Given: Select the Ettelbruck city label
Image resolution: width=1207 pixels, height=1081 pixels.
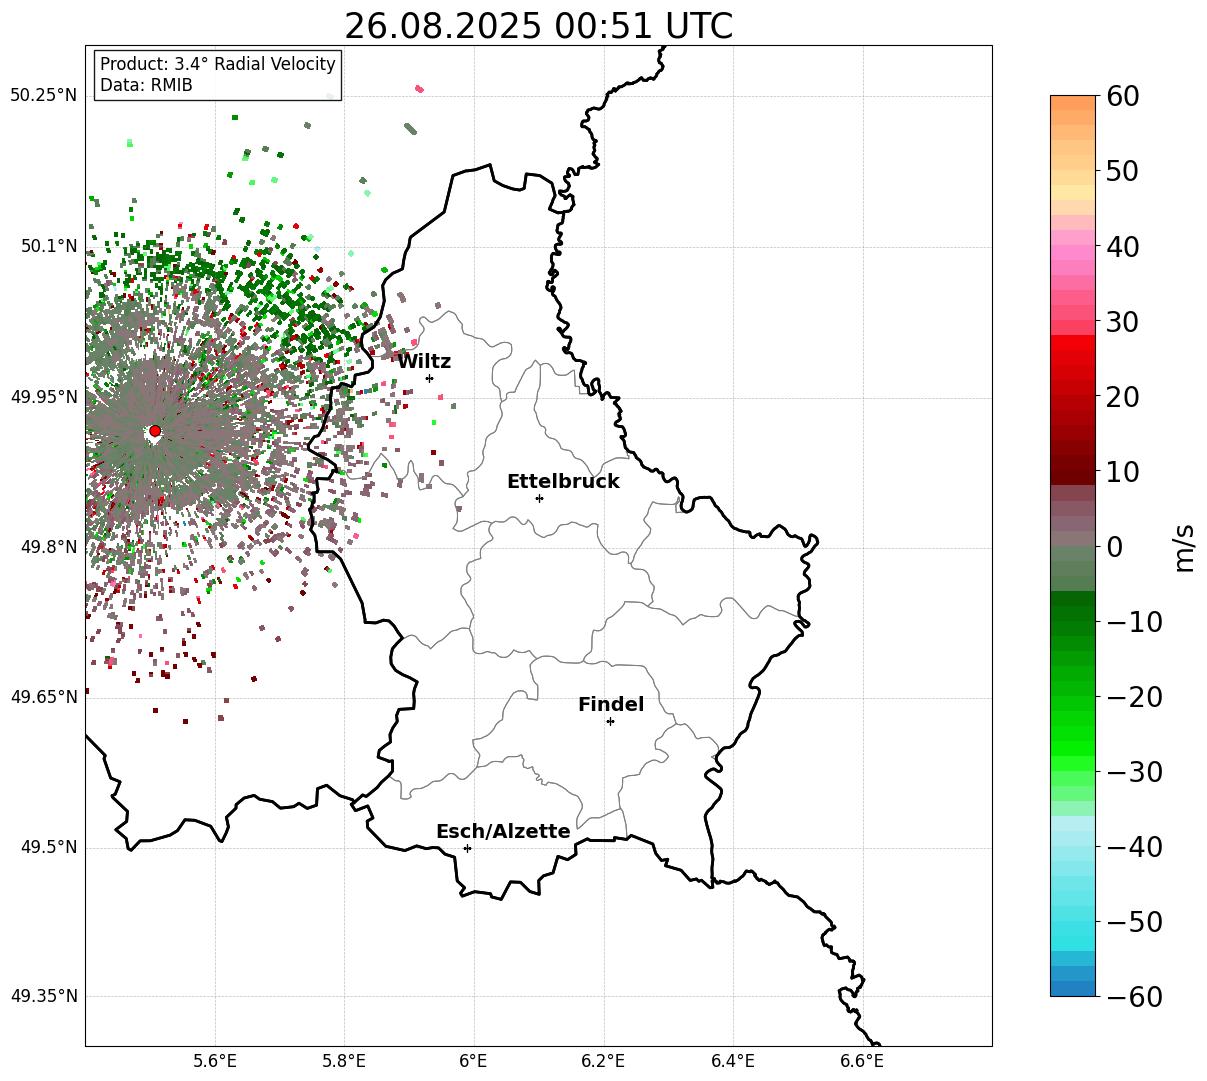Looking at the screenshot, I should [x=563, y=481].
